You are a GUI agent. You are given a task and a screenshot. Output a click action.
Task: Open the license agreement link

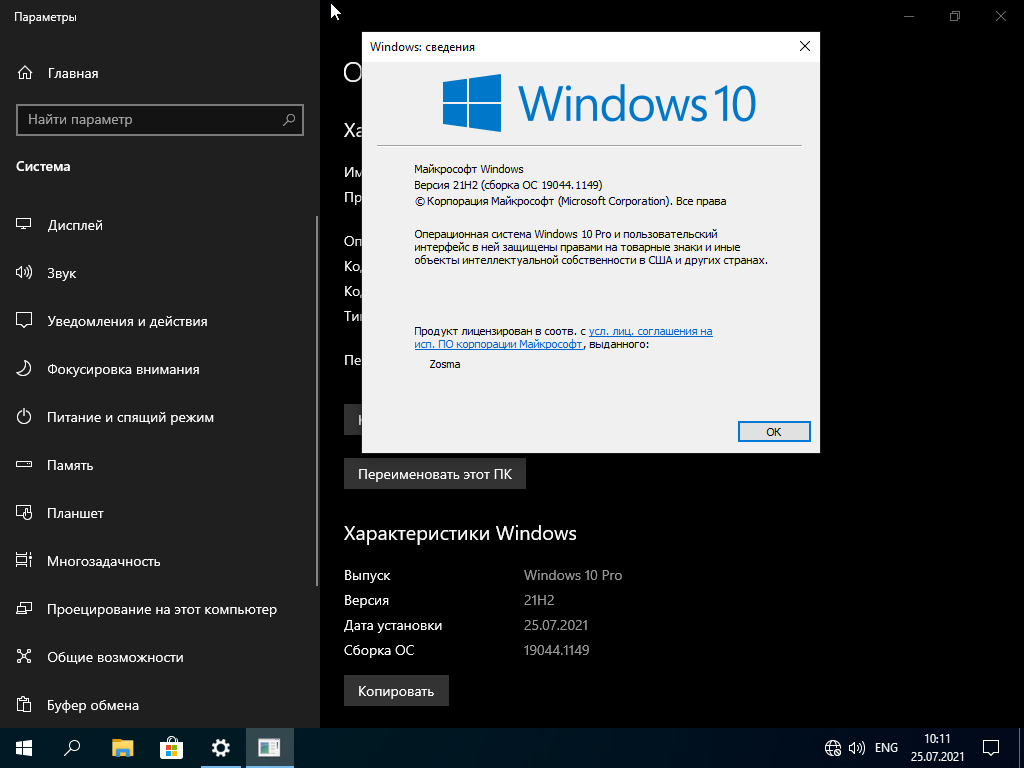[x=650, y=331]
